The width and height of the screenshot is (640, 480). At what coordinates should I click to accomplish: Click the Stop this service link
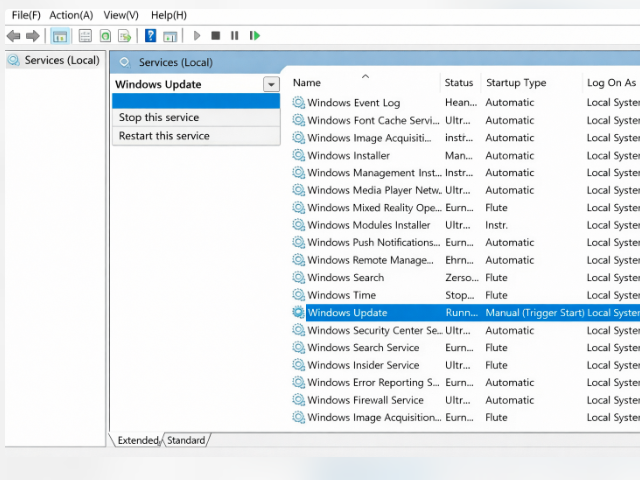[158, 118]
